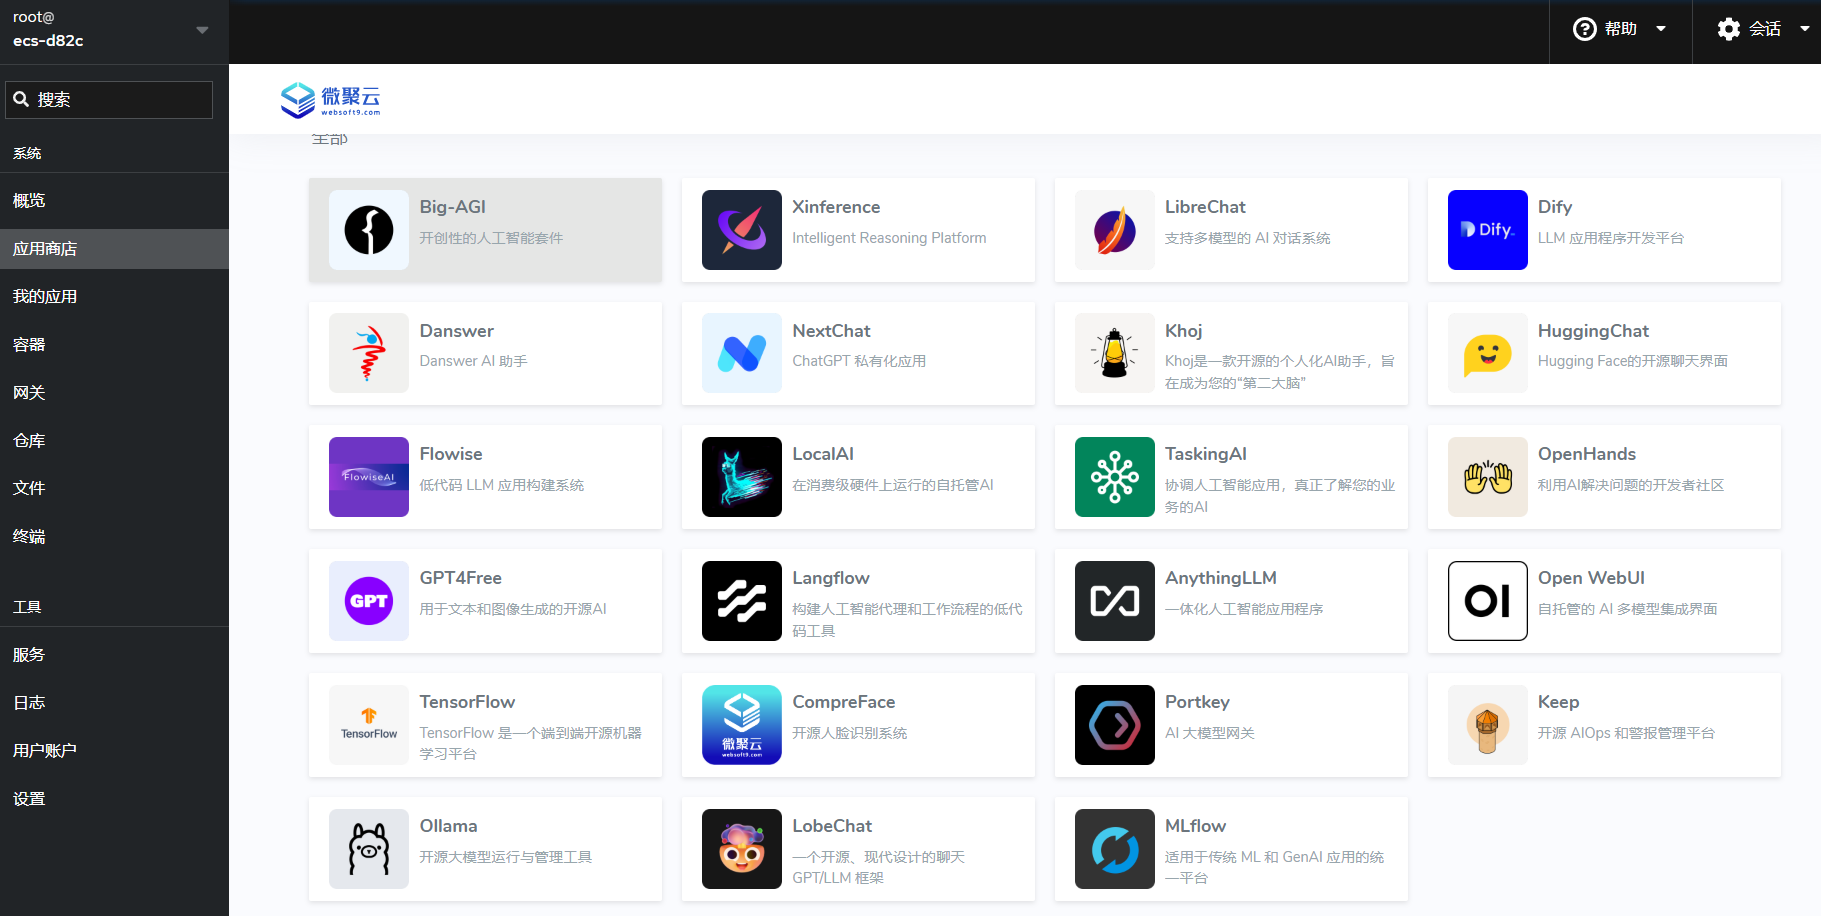
Task: Open the blue Dify icon
Action: tap(1488, 230)
